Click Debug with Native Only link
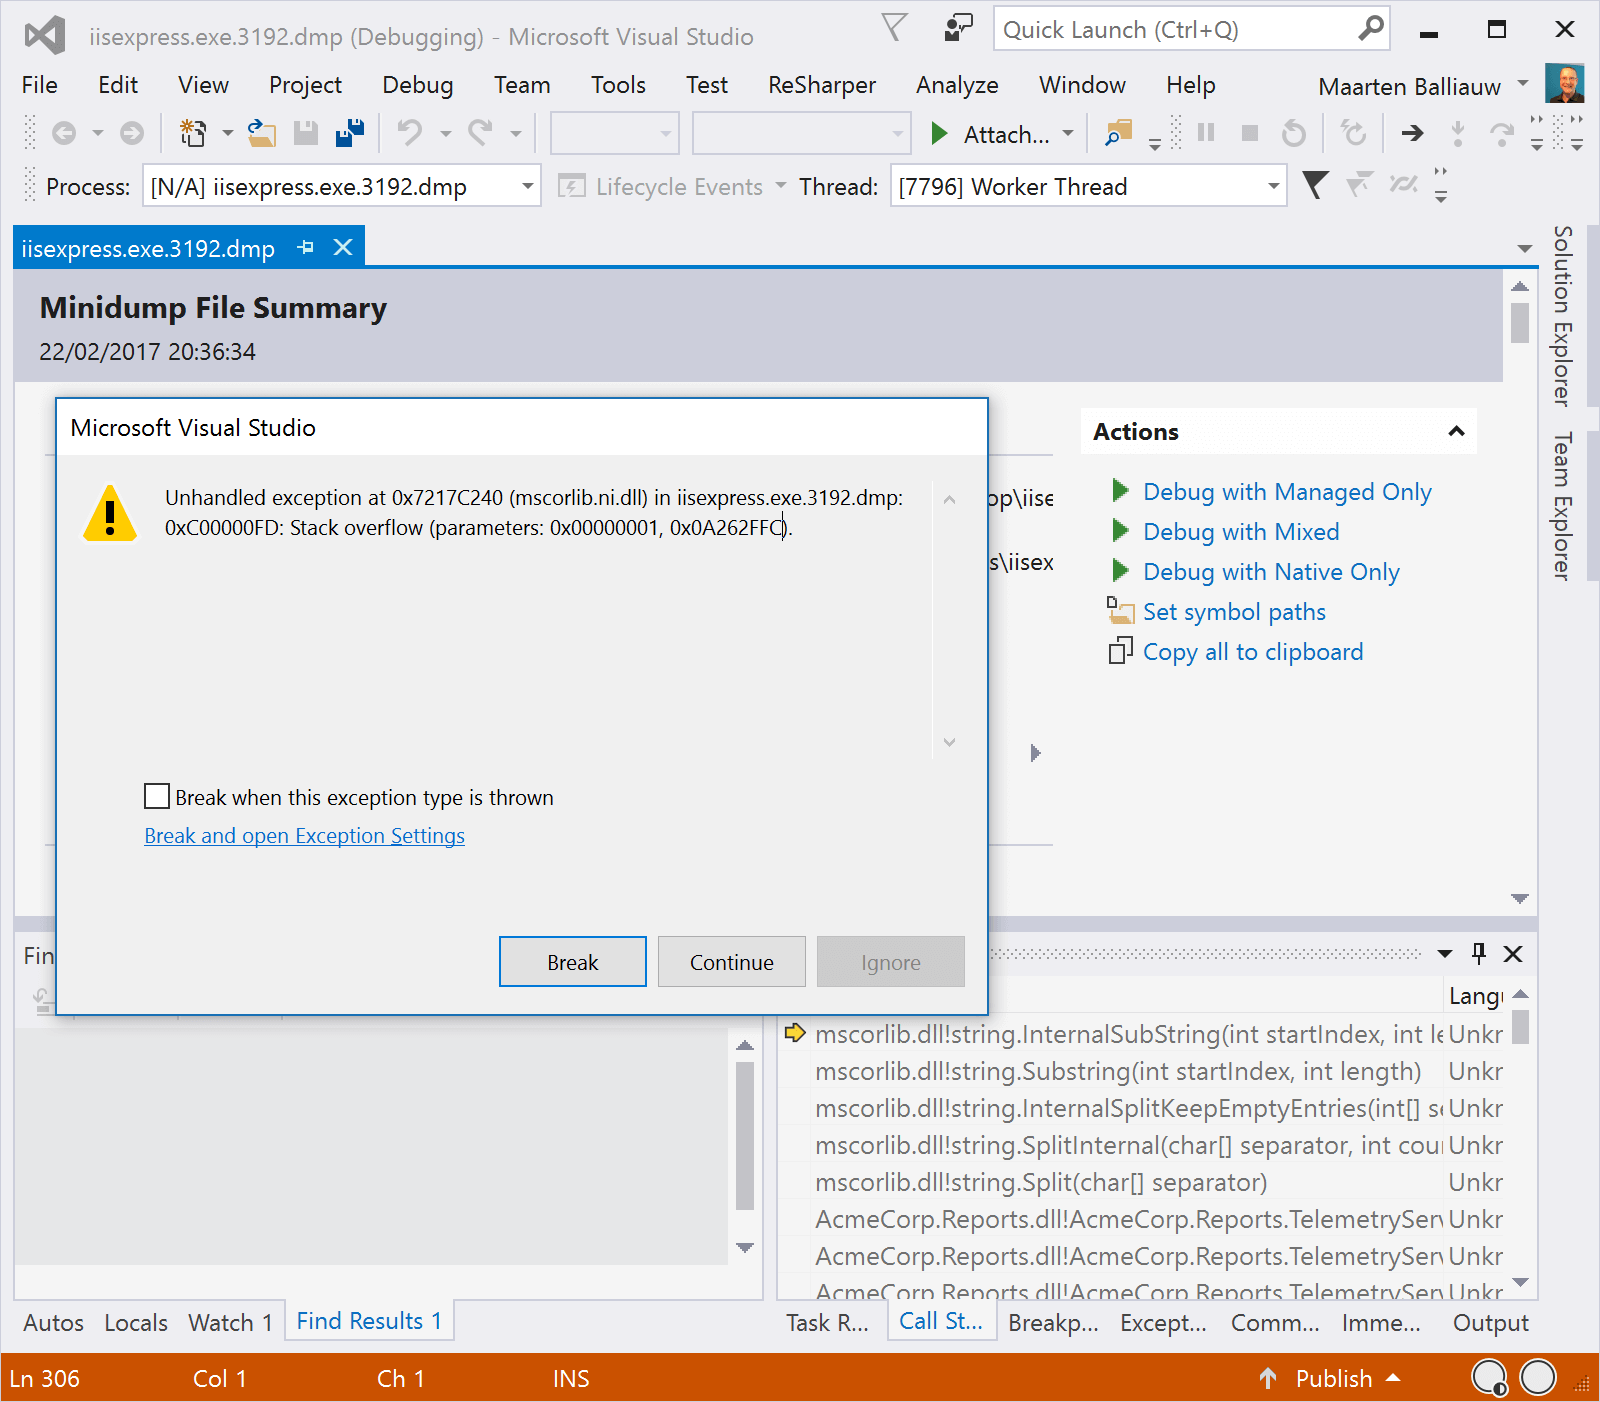The image size is (1600, 1402). [x=1271, y=571]
